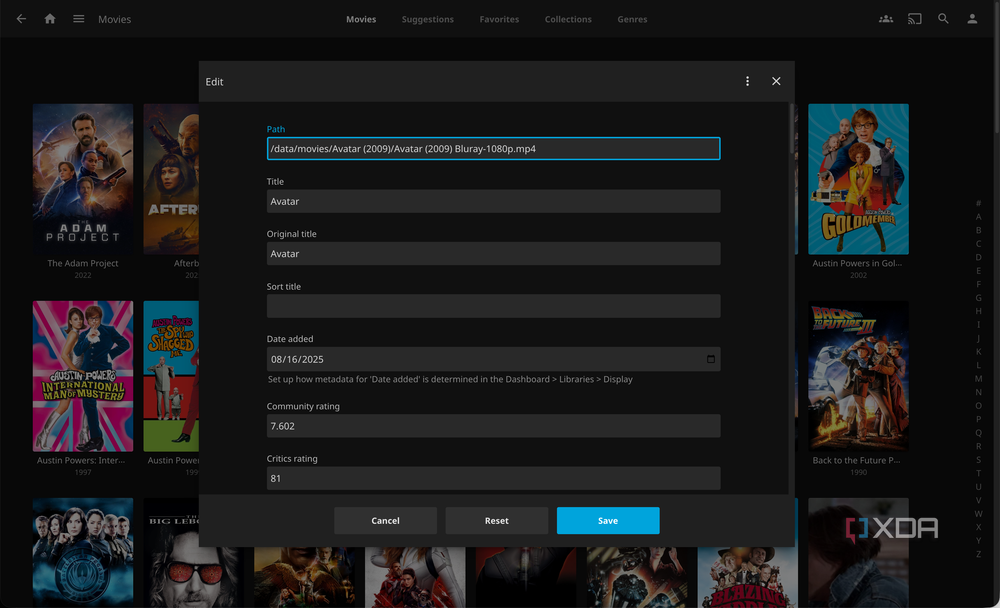Close the Edit dialog
The height and width of the screenshot is (608, 1000).
coord(776,81)
